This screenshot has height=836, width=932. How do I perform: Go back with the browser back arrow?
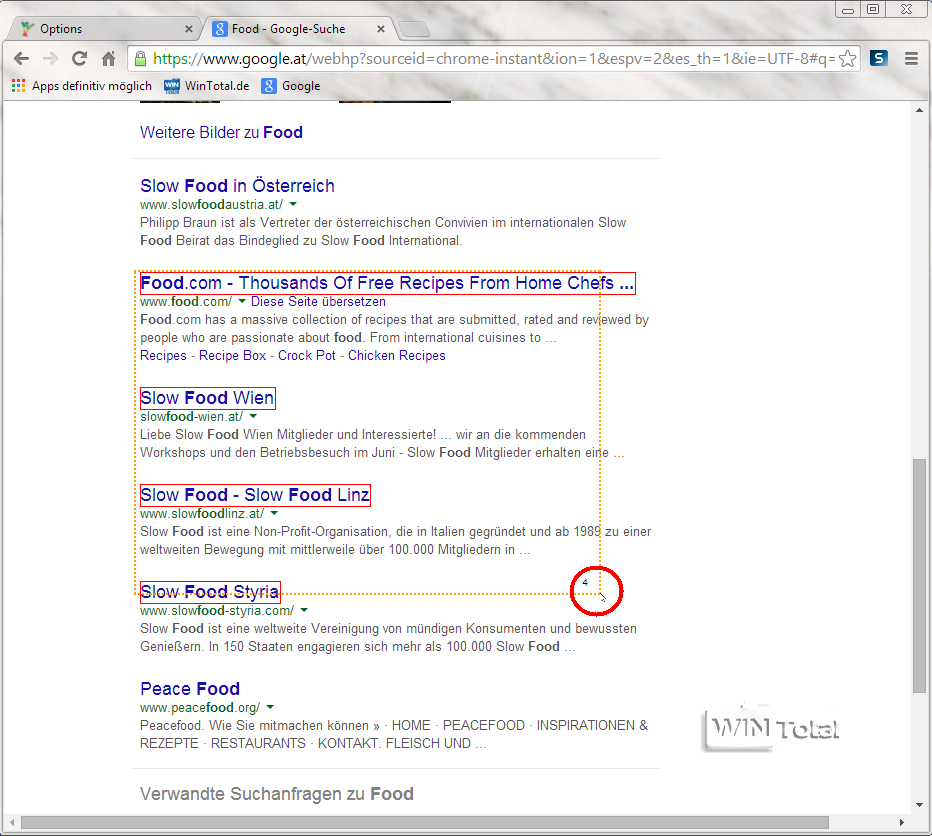21,58
